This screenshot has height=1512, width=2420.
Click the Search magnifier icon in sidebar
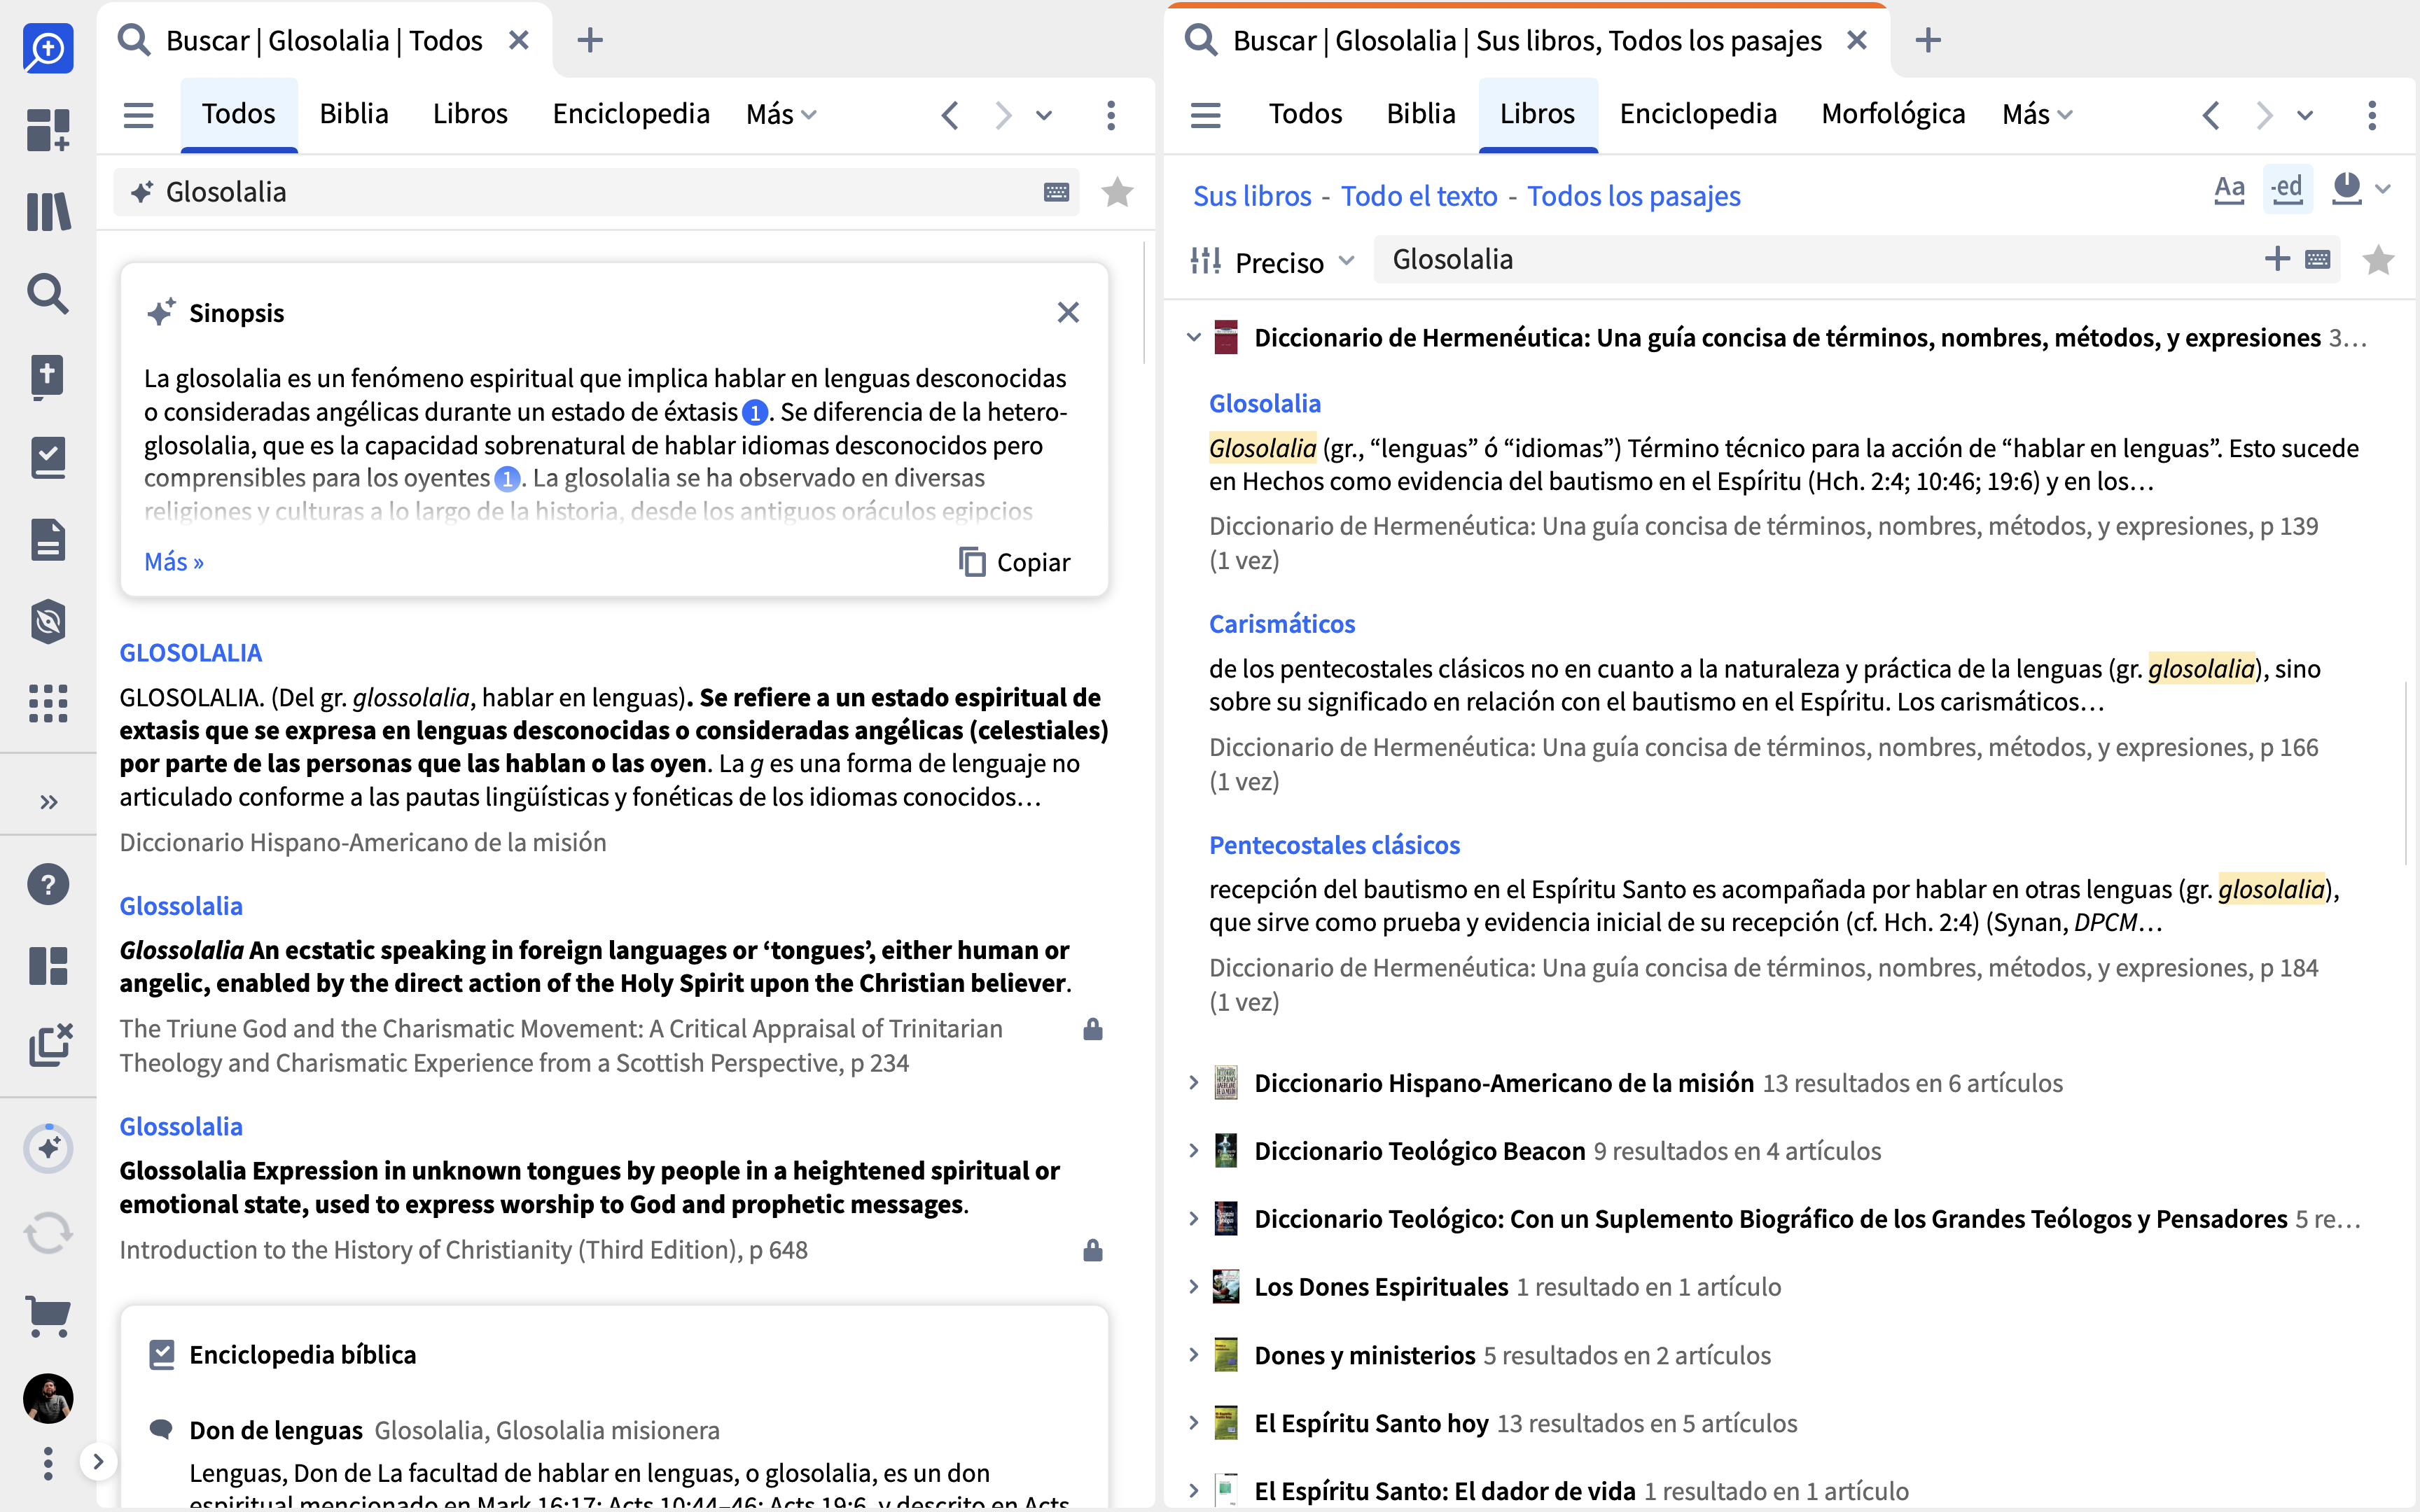(x=48, y=294)
